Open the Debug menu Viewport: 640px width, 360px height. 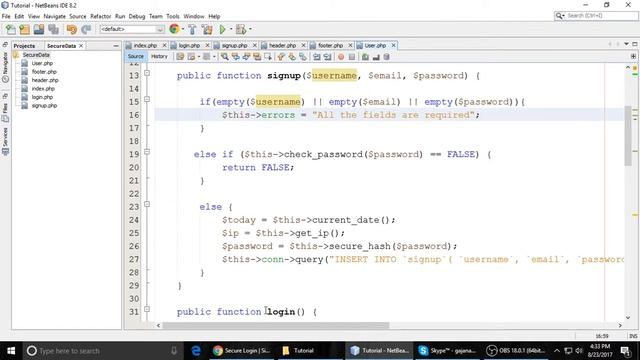point(137,16)
